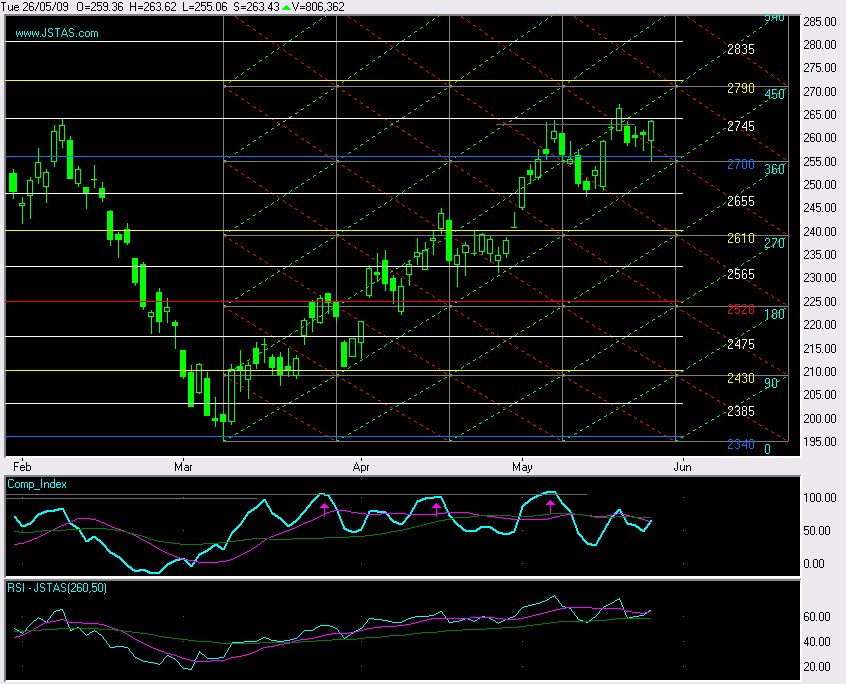The width and height of the screenshot is (846, 684).
Task: Select the red 2520 price level label
Action: click(x=741, y=310)
